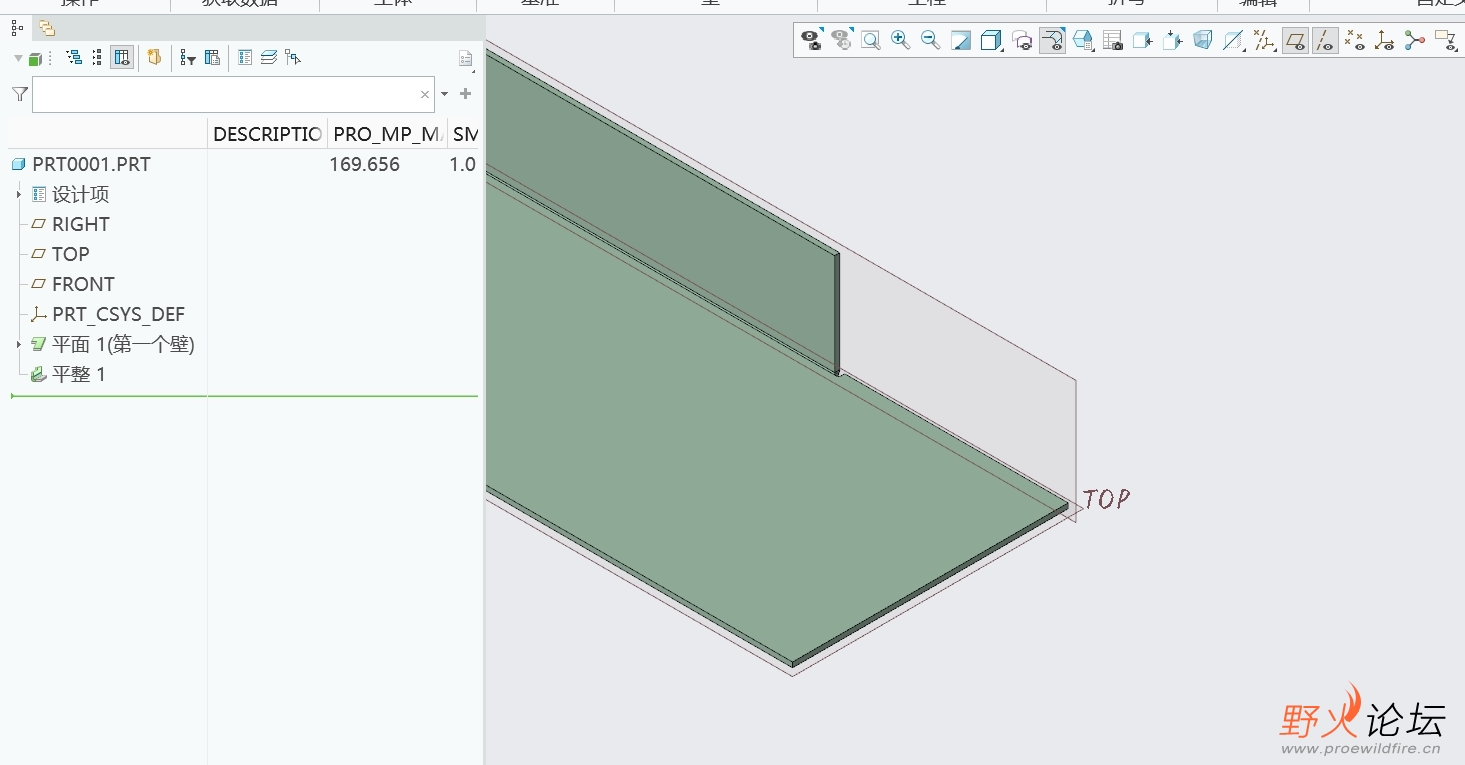Viewport: 1465px width, 765px height.
Task: Click the dotted list icon in tree toolbar
Action: click(x=97, y=58)
